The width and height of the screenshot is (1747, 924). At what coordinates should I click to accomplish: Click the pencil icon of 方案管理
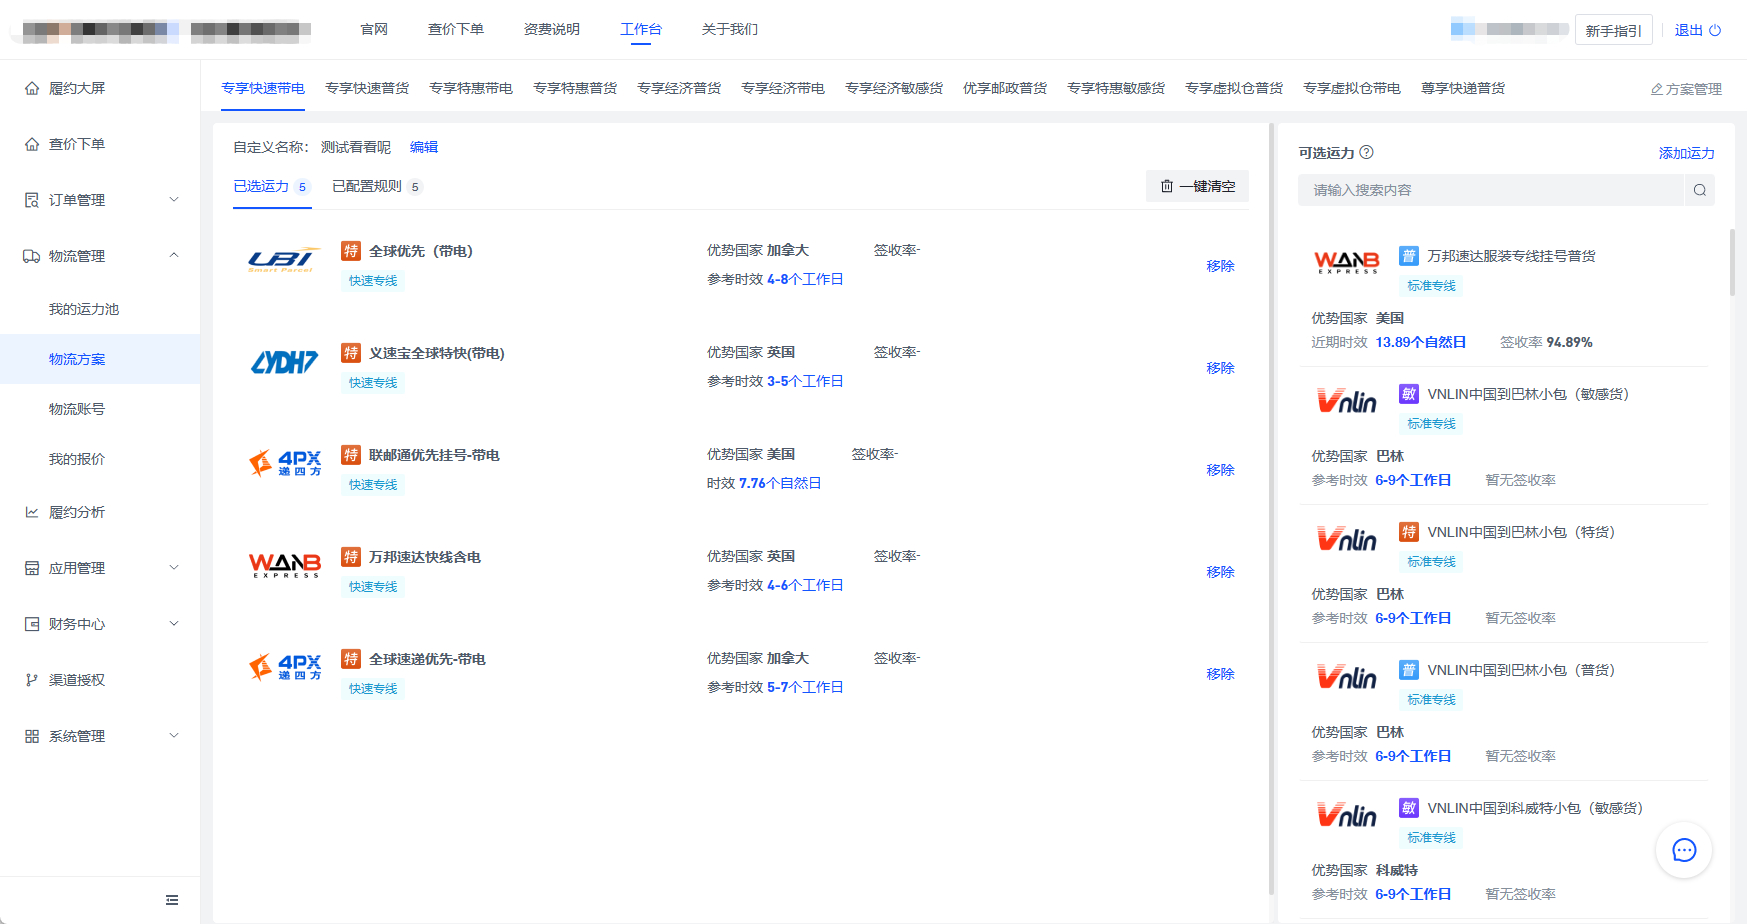[1656, 89]
